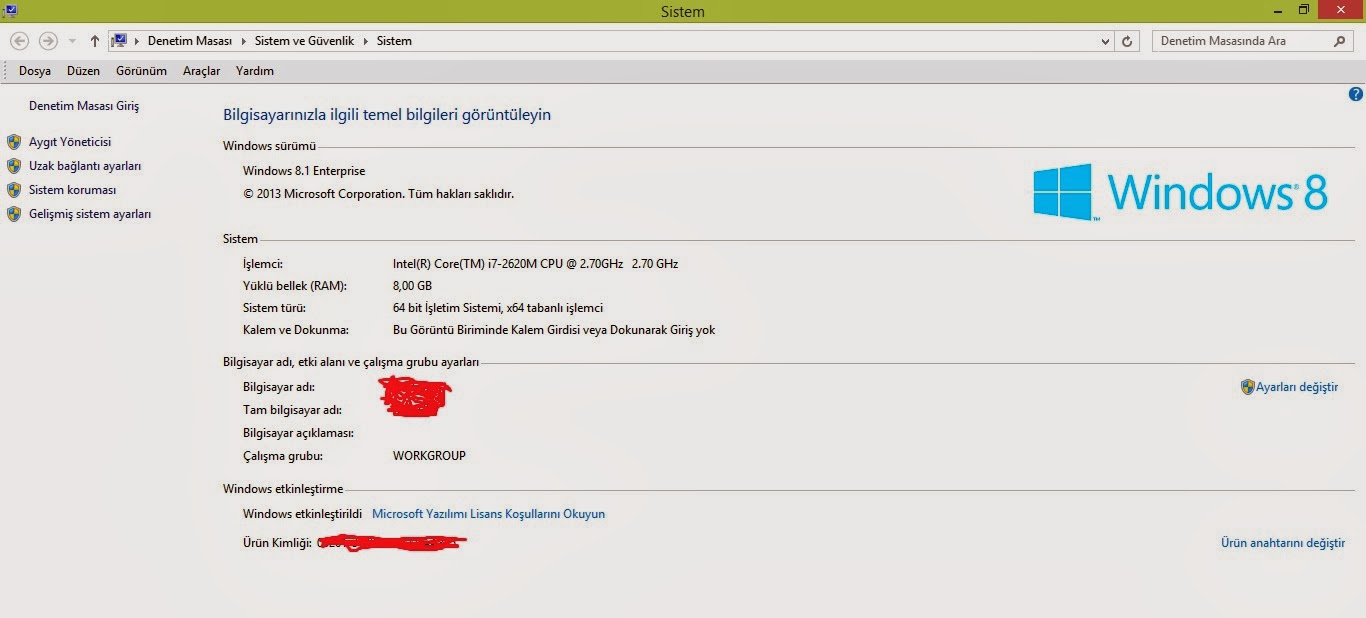Viewport: 1366px width, 618px height.
Task: Click shield icon beside Sistem koruması
Action: (14, 190)
